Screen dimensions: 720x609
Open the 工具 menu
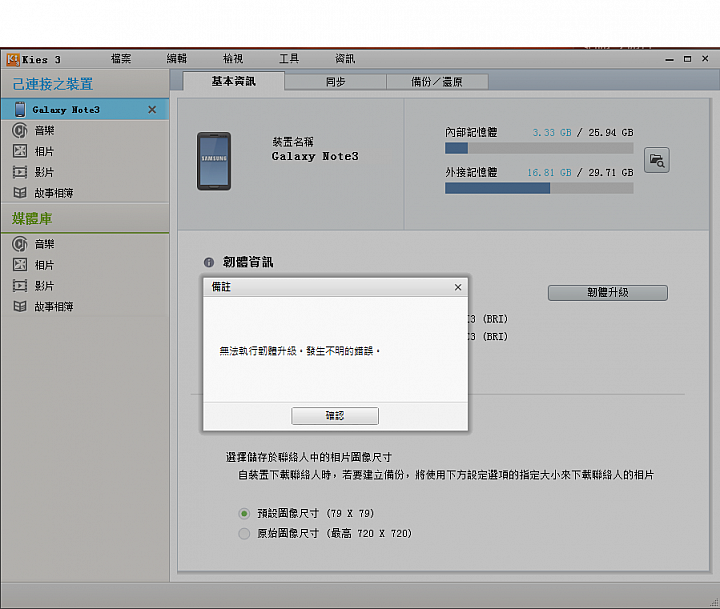tap(289, 59)
